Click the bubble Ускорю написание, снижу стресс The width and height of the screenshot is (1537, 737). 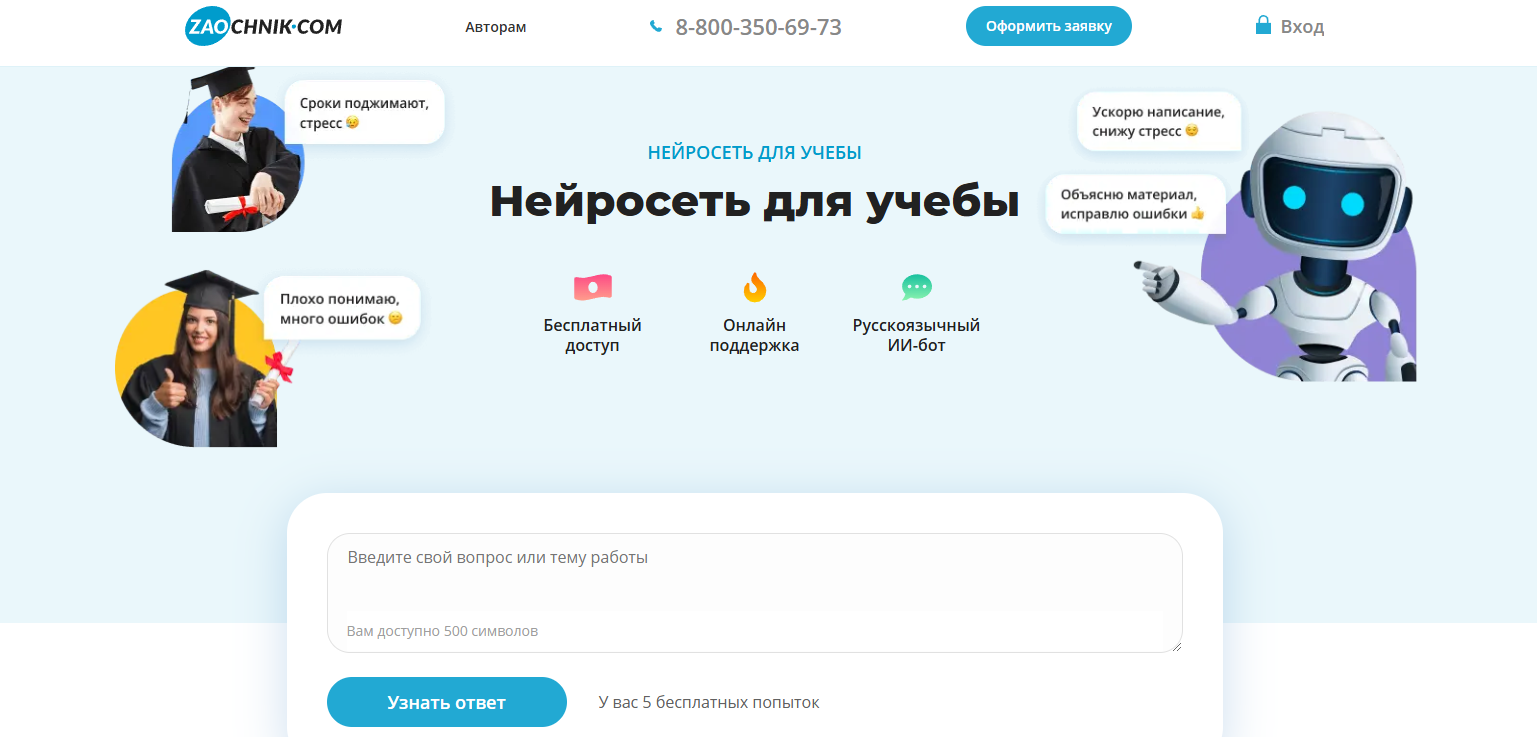[1158, 121]
